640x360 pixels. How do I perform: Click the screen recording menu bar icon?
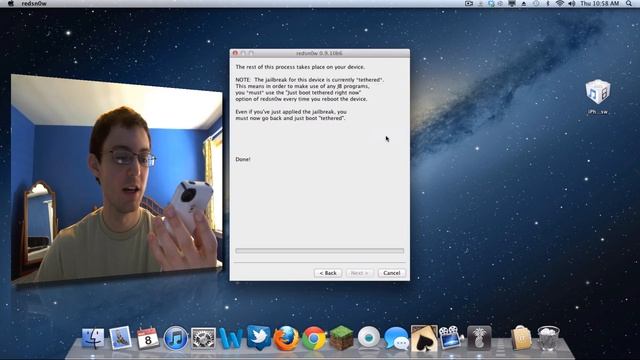coord(469,3)
